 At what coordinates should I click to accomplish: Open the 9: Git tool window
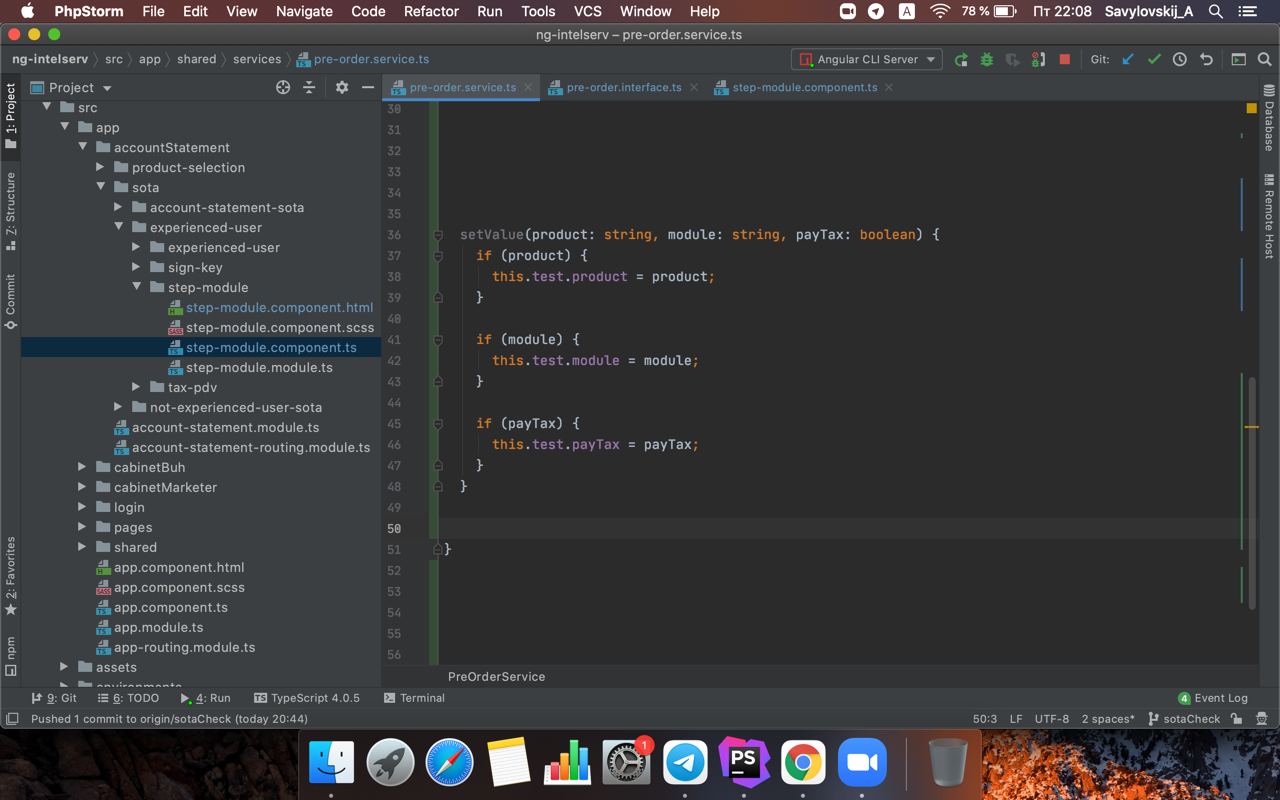(54, 698)
